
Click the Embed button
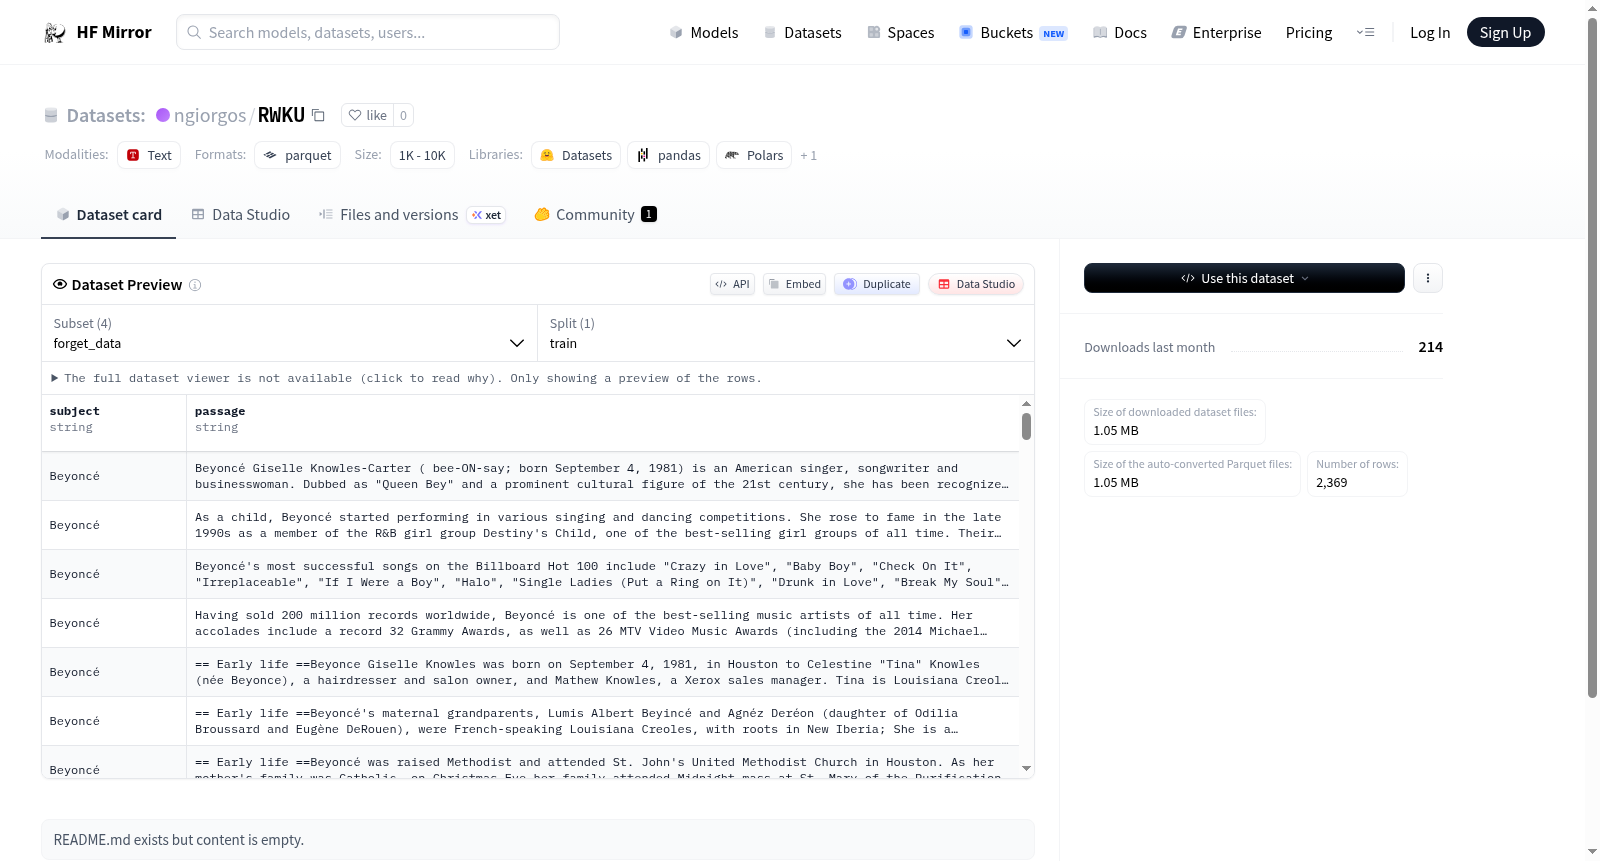pyautogui.click(x=795, y=284)
